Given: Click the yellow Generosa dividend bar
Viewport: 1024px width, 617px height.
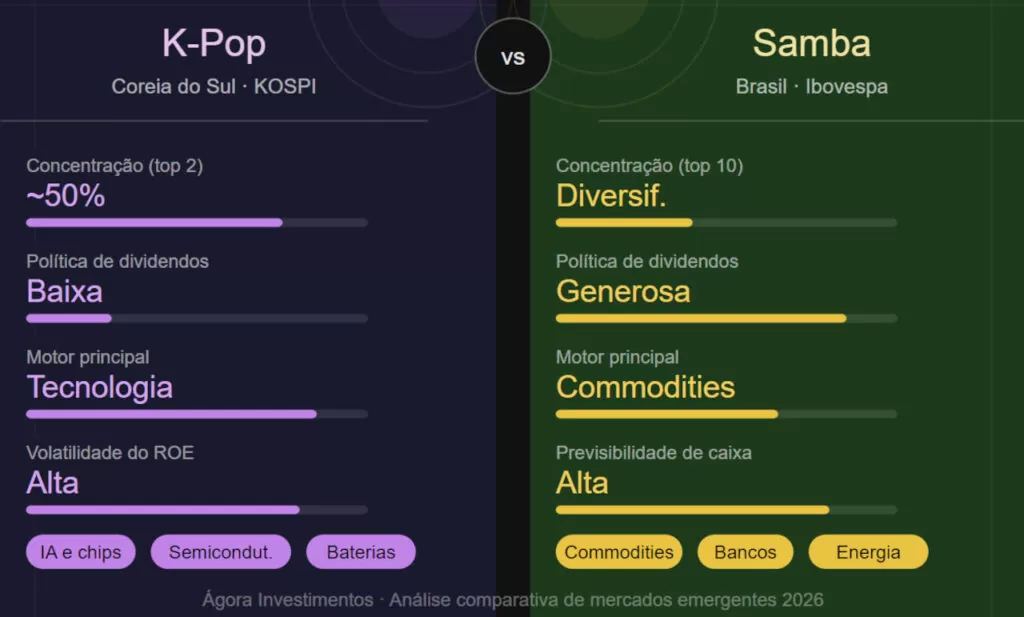Looking at the screenshot, I should pos(726,318).
